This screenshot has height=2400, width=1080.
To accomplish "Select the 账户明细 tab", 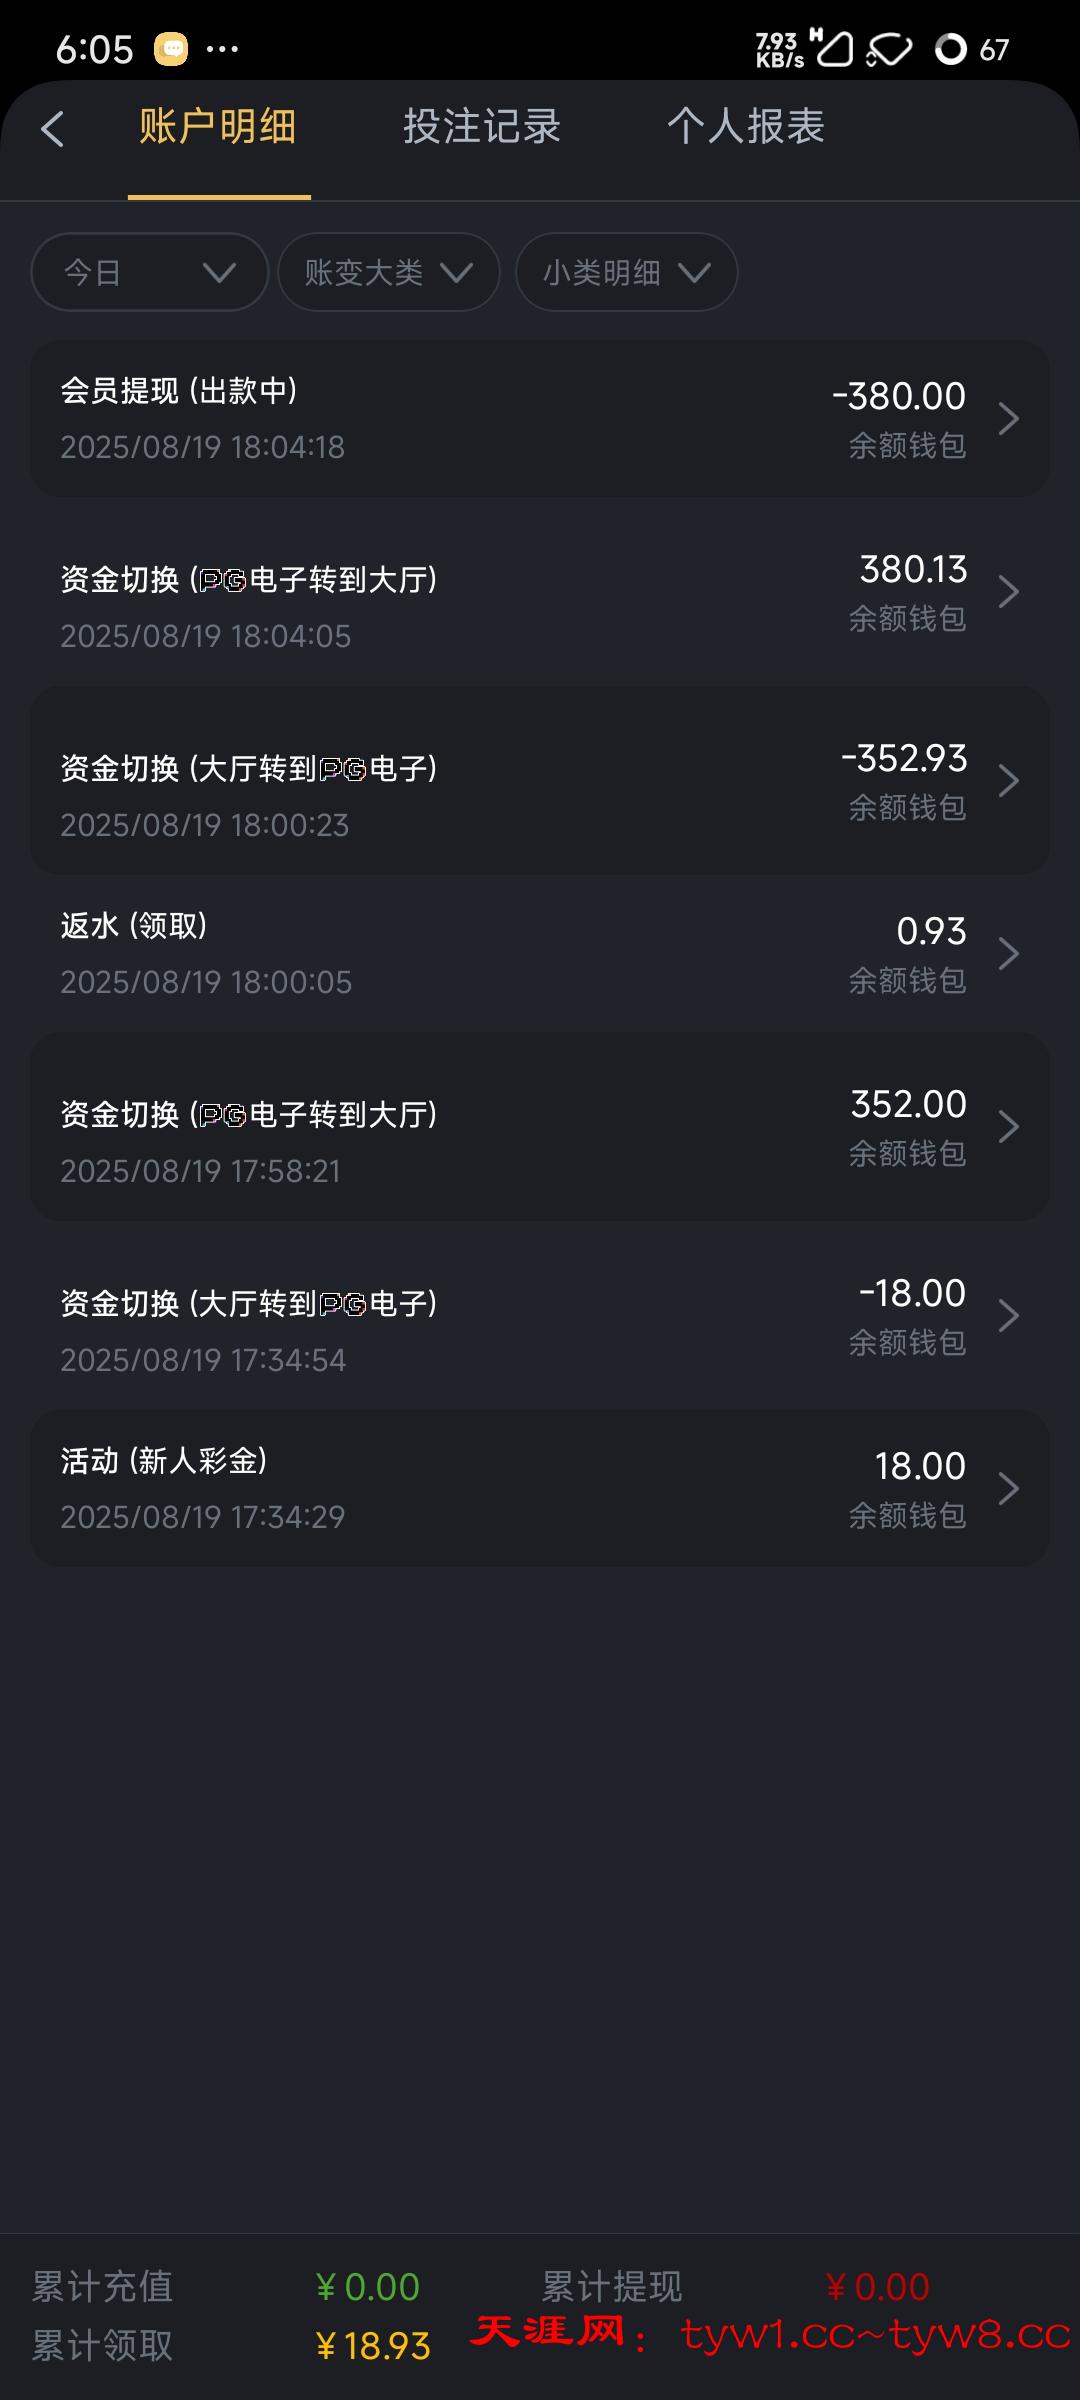I will 218,127.
